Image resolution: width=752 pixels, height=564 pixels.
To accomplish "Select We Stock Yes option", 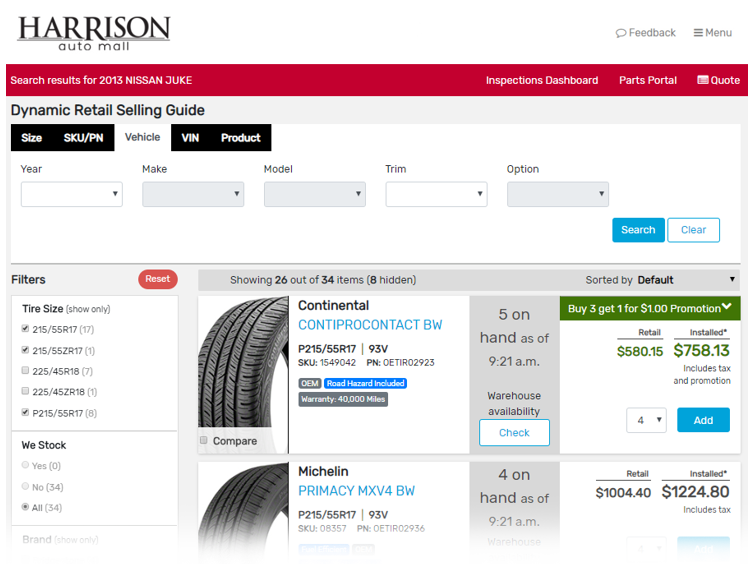I will click(25, 465).
